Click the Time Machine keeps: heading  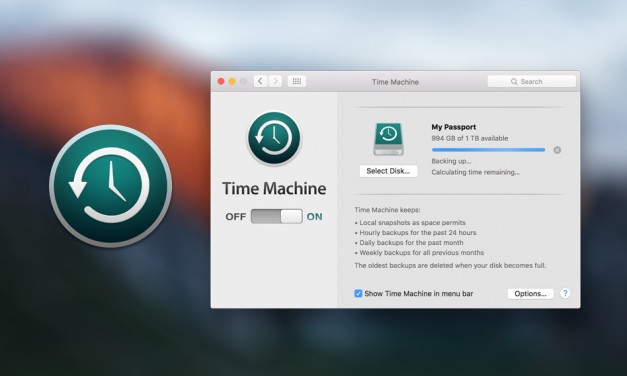coord(387,210)
